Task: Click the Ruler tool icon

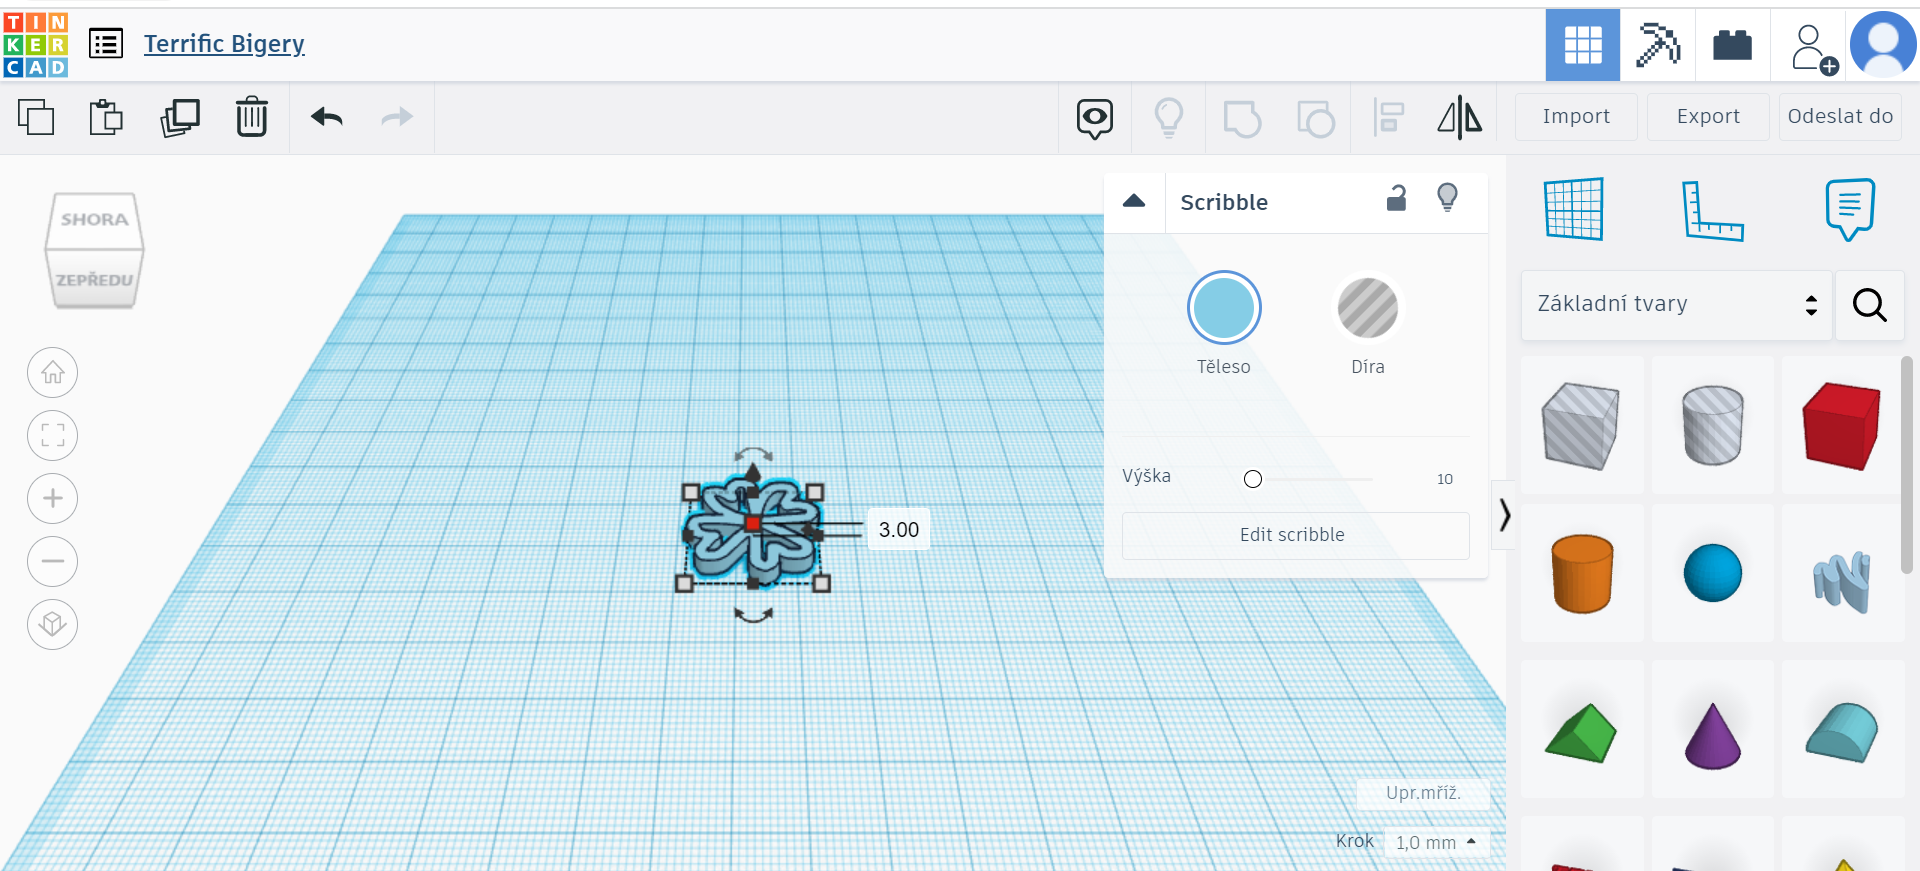Action: click(1712, 210)
